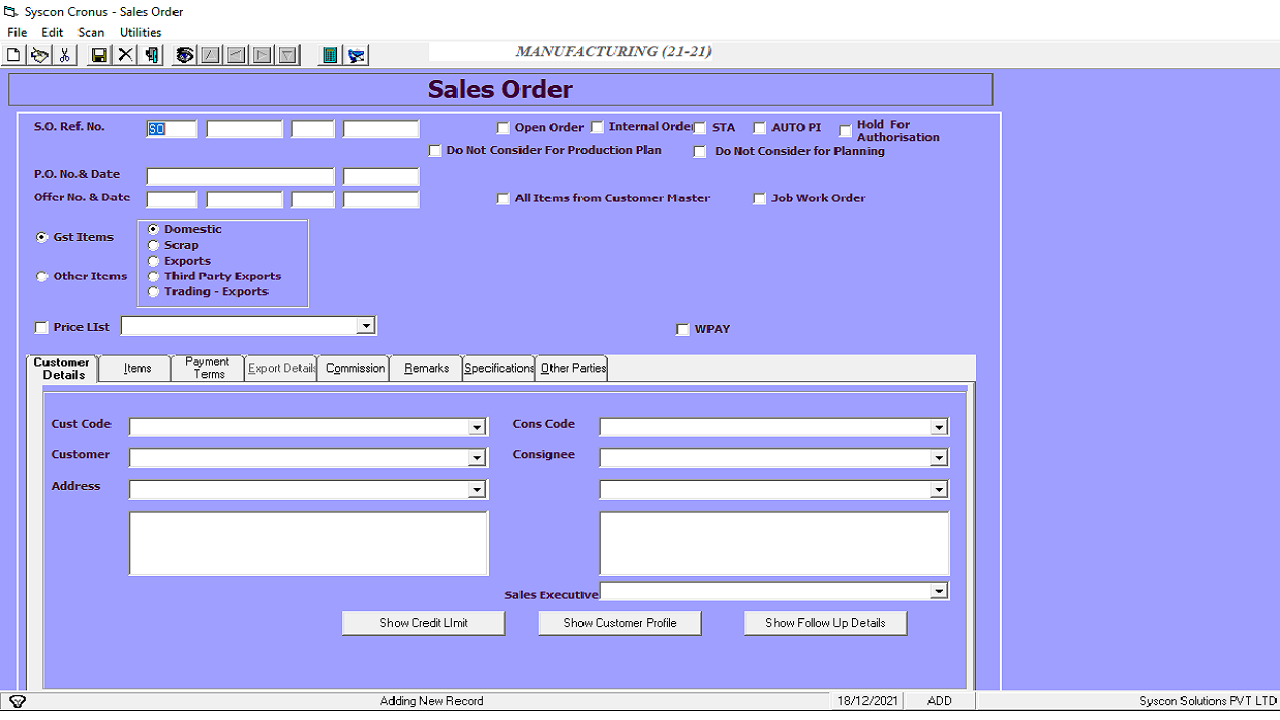This screenshot has height=720, width=1280.
Task: Click the last toolbar icon after calculator
Action: pos(356,55)
